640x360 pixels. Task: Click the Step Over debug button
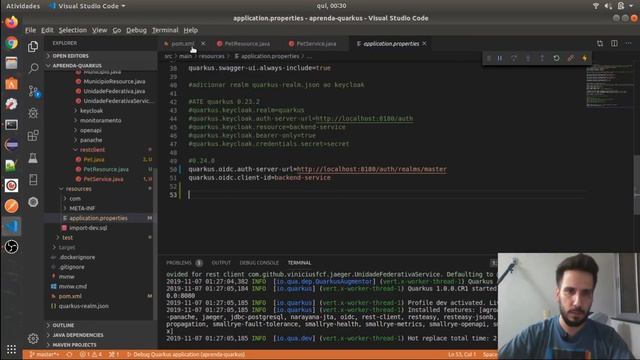click(x=514, y=58)
